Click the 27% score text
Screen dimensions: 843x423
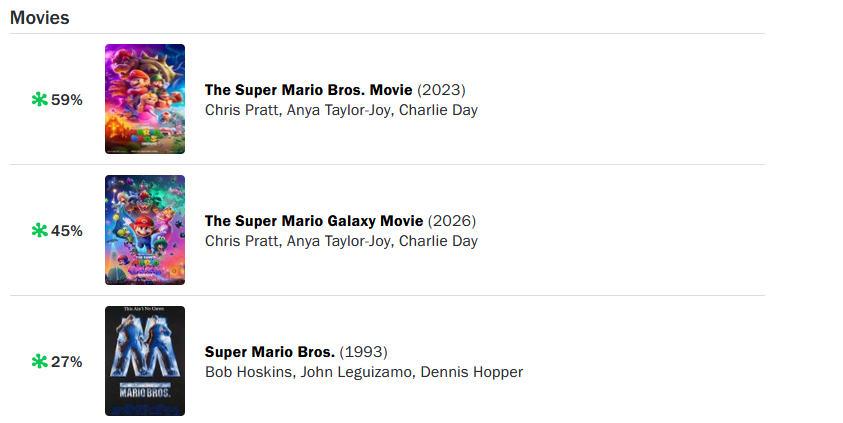point(67,362)
